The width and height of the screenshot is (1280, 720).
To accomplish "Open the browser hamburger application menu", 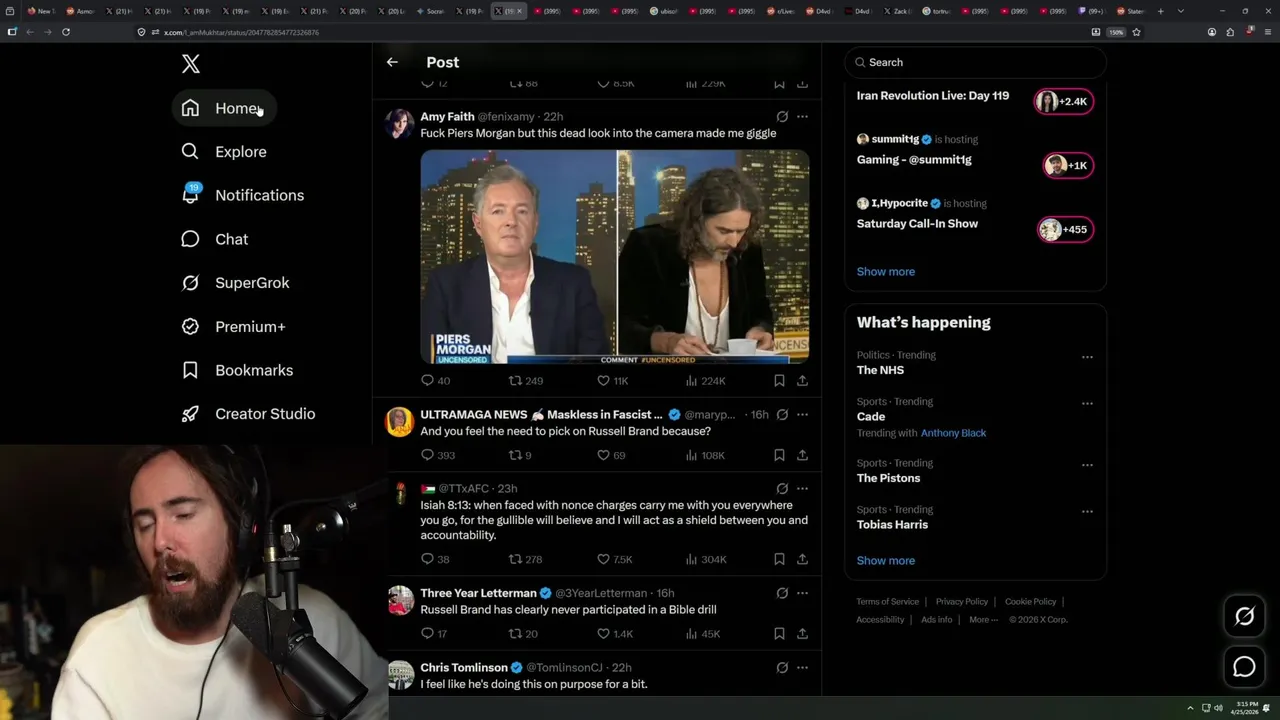I will click(x=1267, y=32).
